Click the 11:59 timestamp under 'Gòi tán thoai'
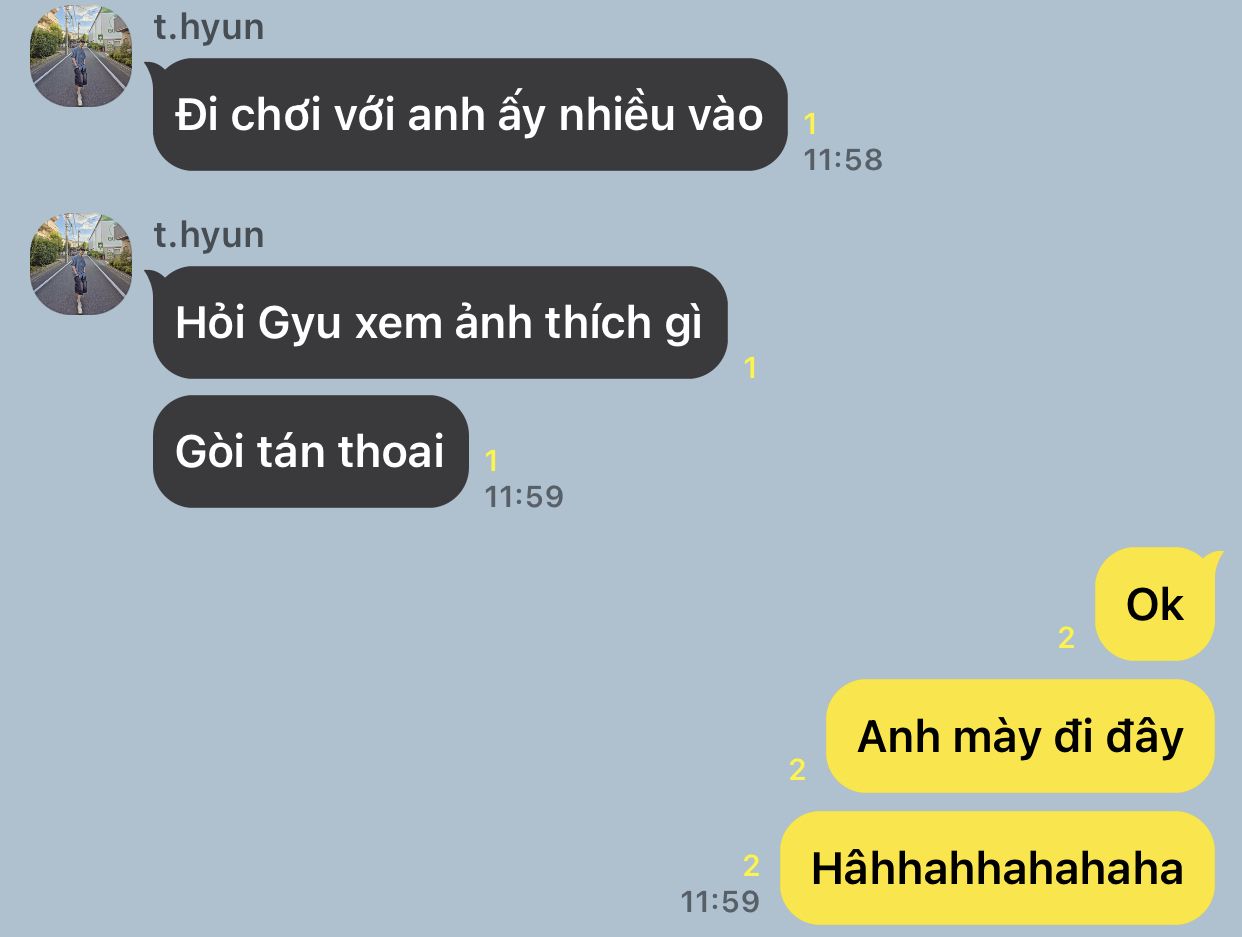1242x937 pixels. point(524,496)
